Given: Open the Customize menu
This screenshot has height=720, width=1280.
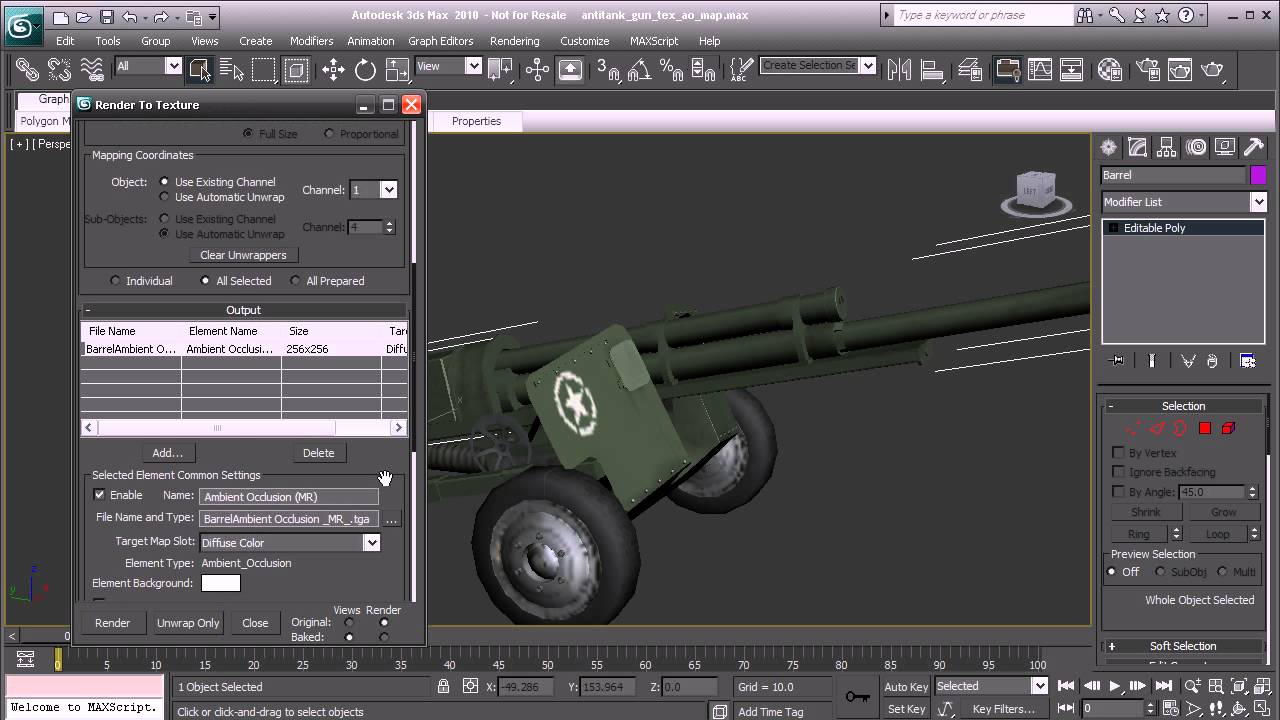Looking at the screenshot, I should pos(584,41).
